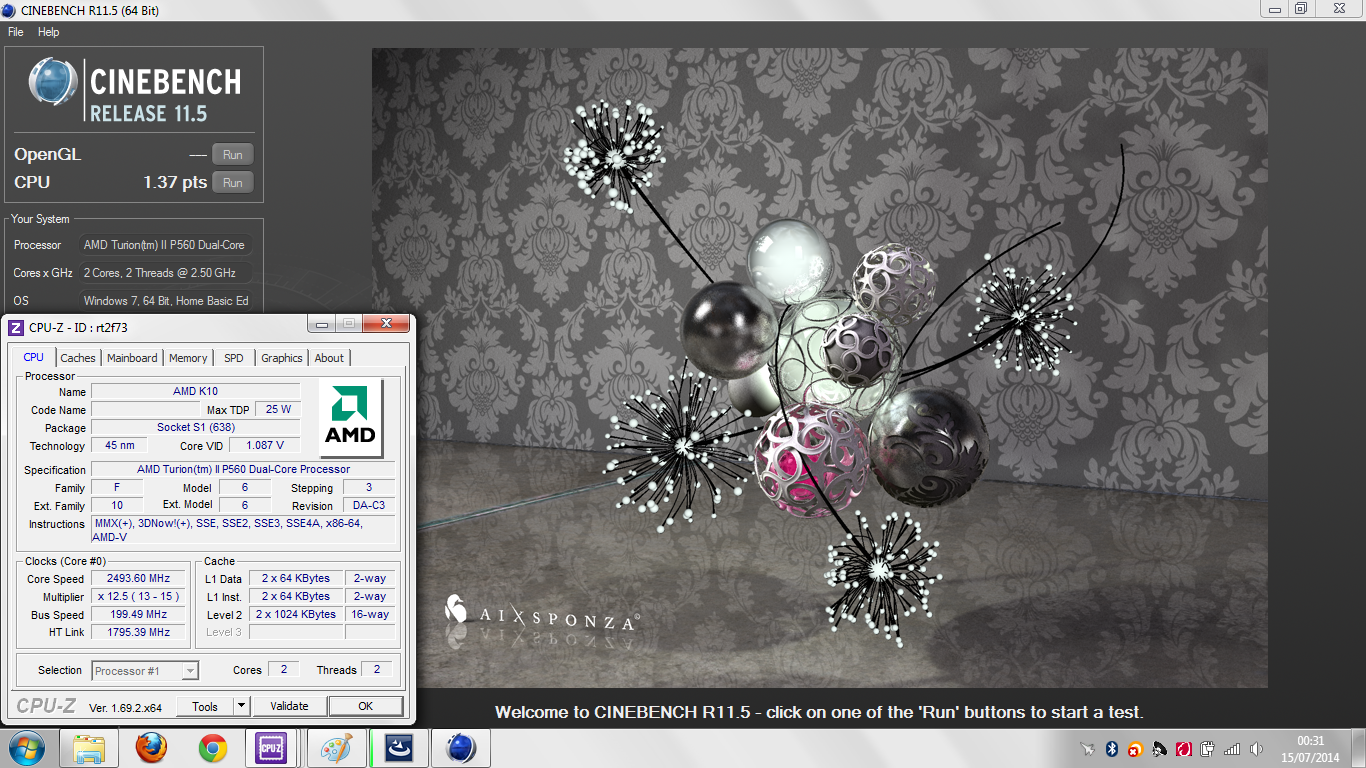Screen dimensions: 1366x768
Task: Click the taskbar clock showing 00:31
Action: [x=1310, y=748]
